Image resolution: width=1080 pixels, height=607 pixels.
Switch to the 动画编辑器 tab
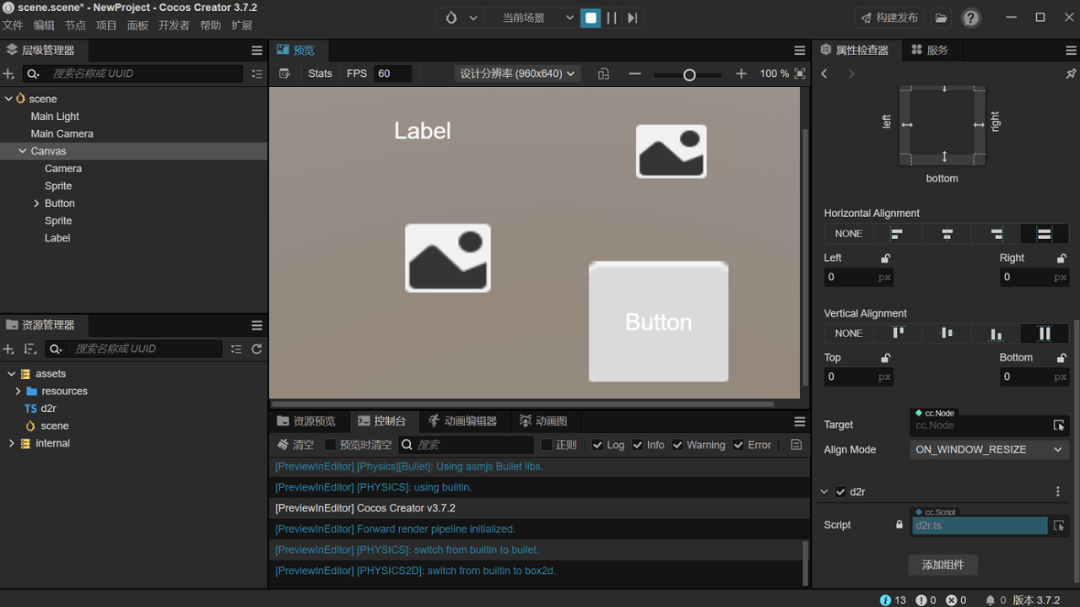[462, 421]
